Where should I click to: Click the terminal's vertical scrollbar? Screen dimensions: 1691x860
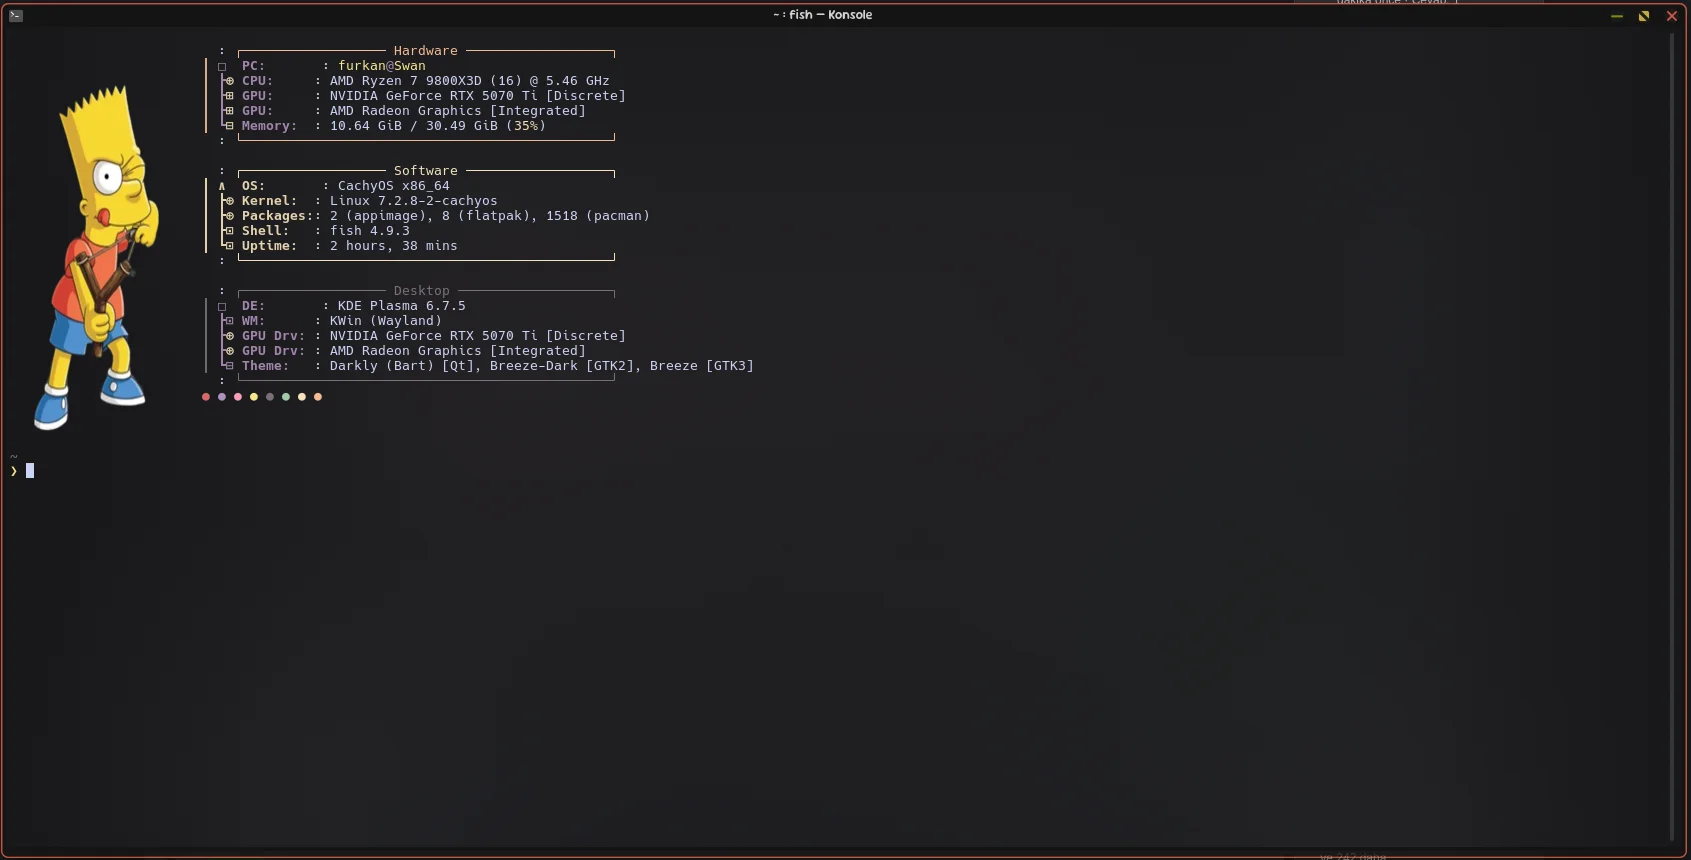1672,437
